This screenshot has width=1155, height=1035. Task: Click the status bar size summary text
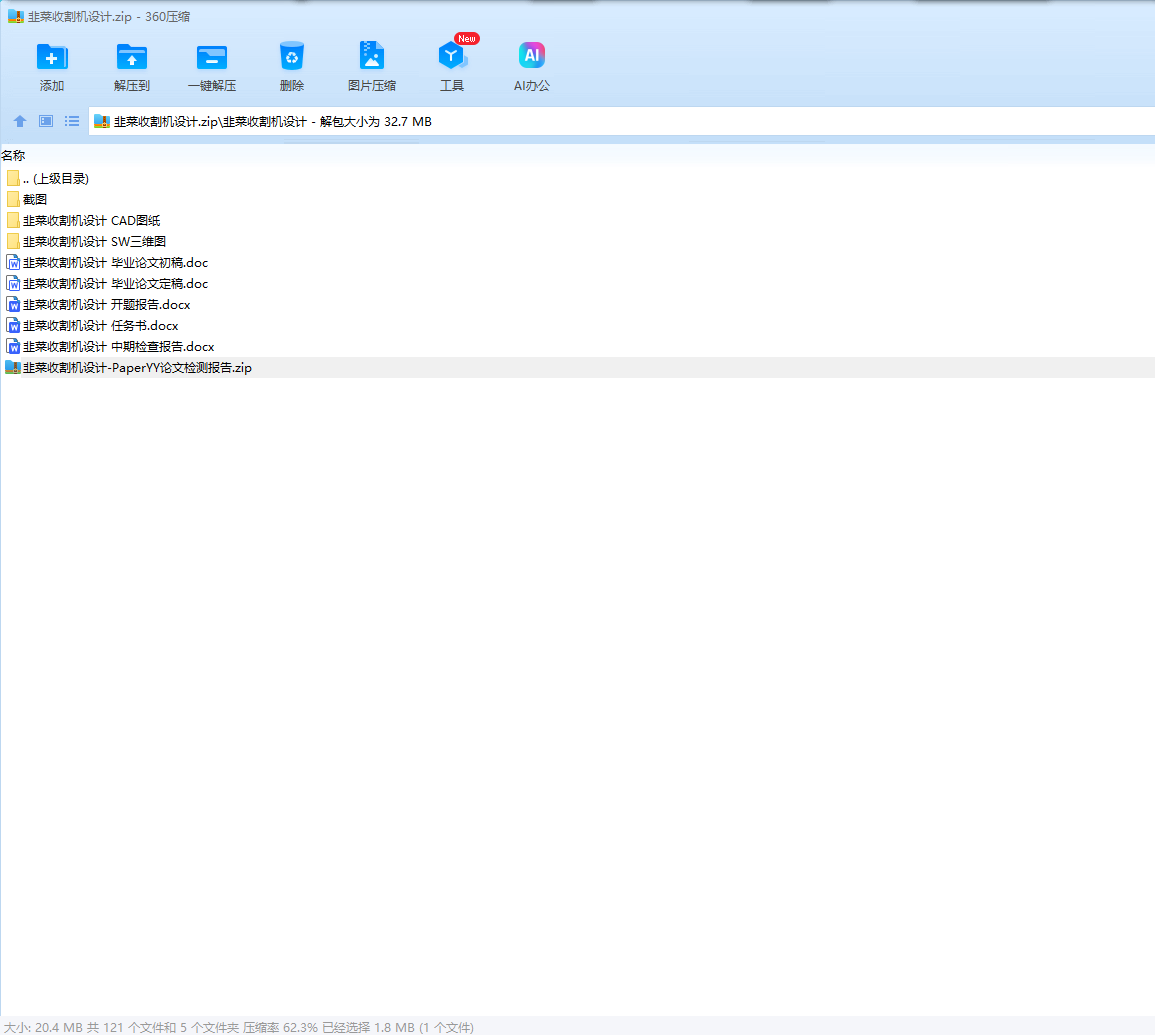pyautogui.click(x=239, y=1027)
